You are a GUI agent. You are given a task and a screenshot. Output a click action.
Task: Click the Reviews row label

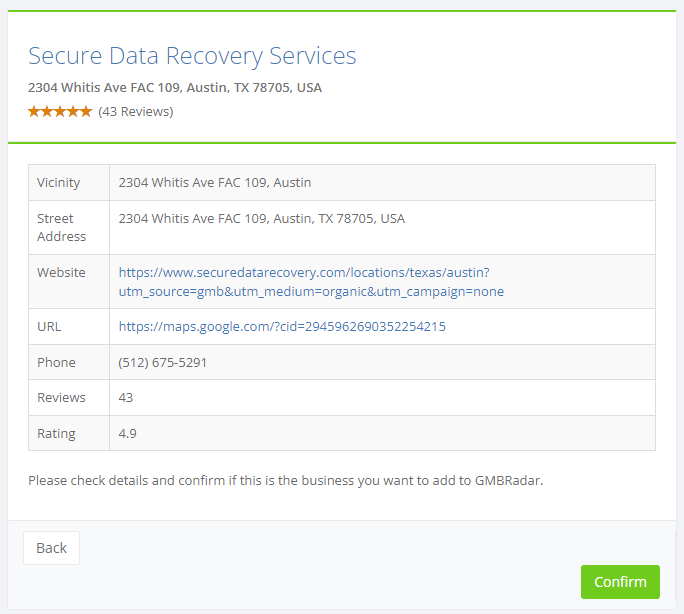pos(61,398)
